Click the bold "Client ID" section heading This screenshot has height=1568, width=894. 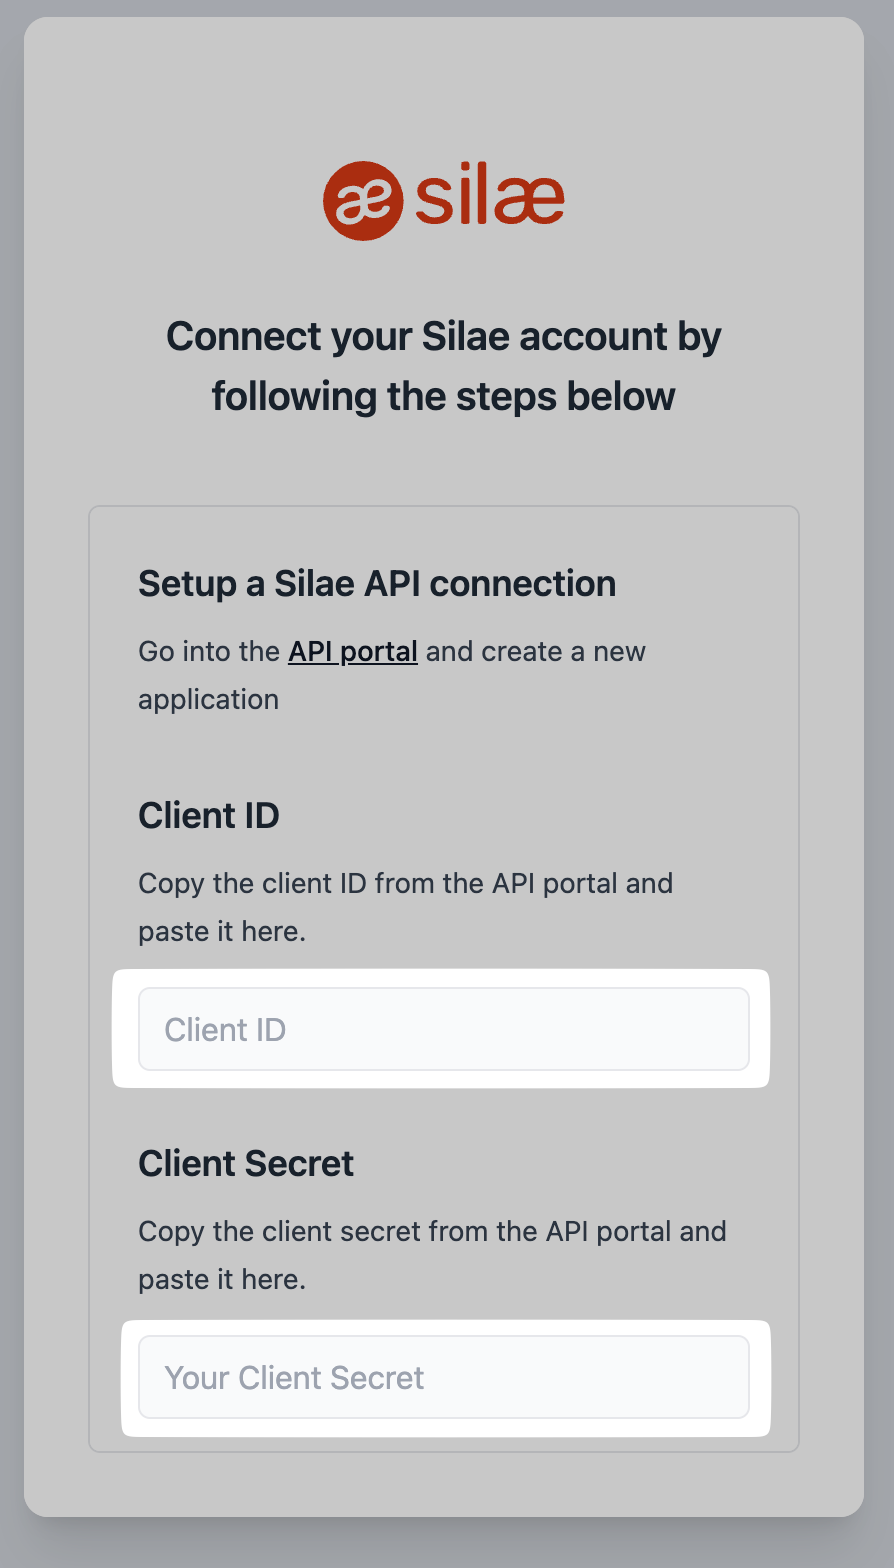(x=208, y=815)
